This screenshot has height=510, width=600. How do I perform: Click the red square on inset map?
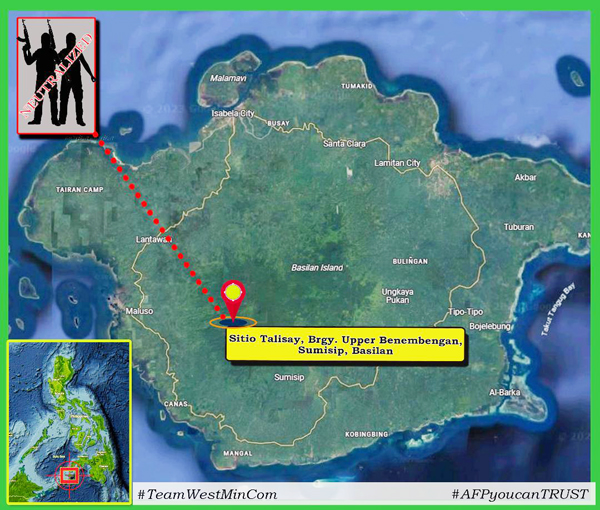pyautogui.click(x=69, y=475)
